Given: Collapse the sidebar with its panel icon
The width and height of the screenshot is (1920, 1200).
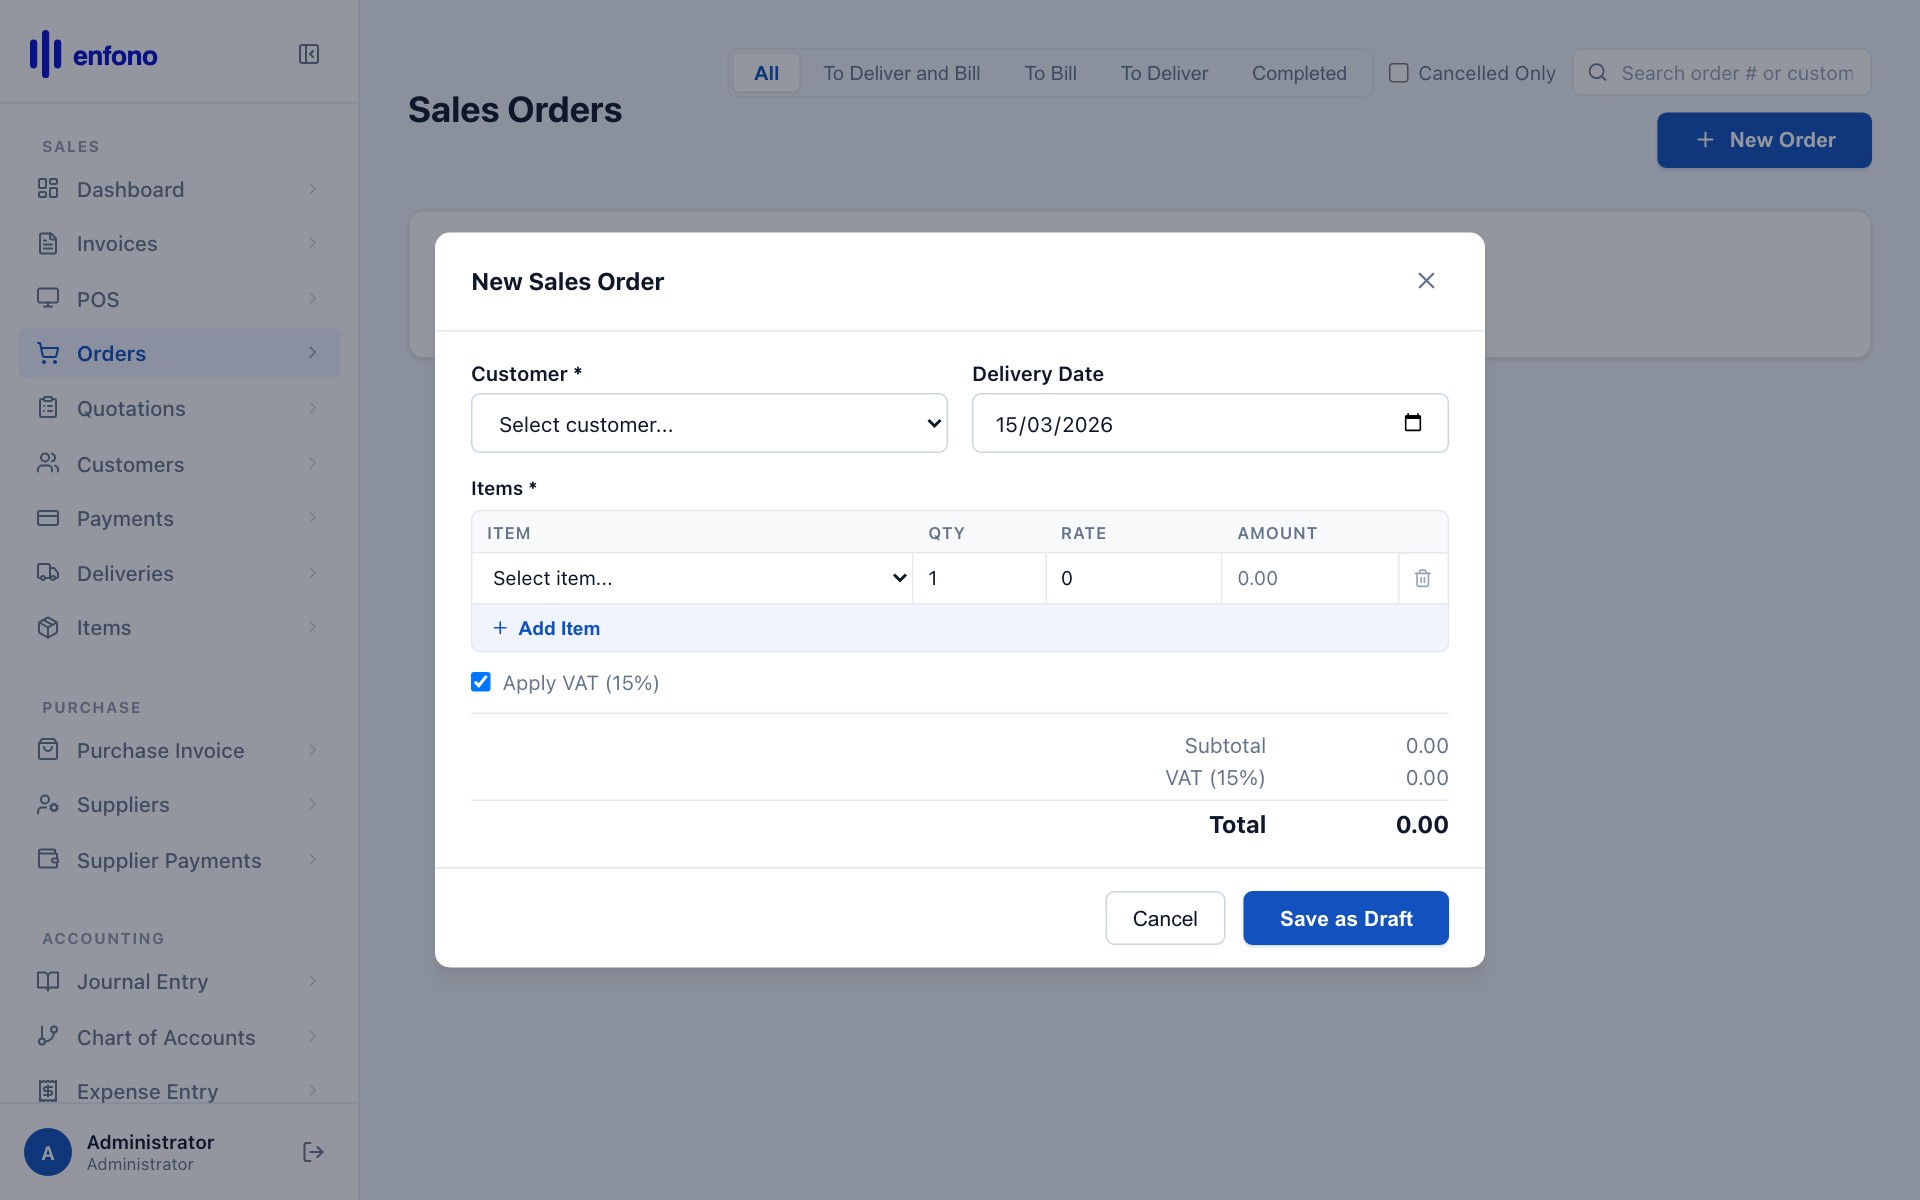Looking at the screenshot, I should coord(309,55).
